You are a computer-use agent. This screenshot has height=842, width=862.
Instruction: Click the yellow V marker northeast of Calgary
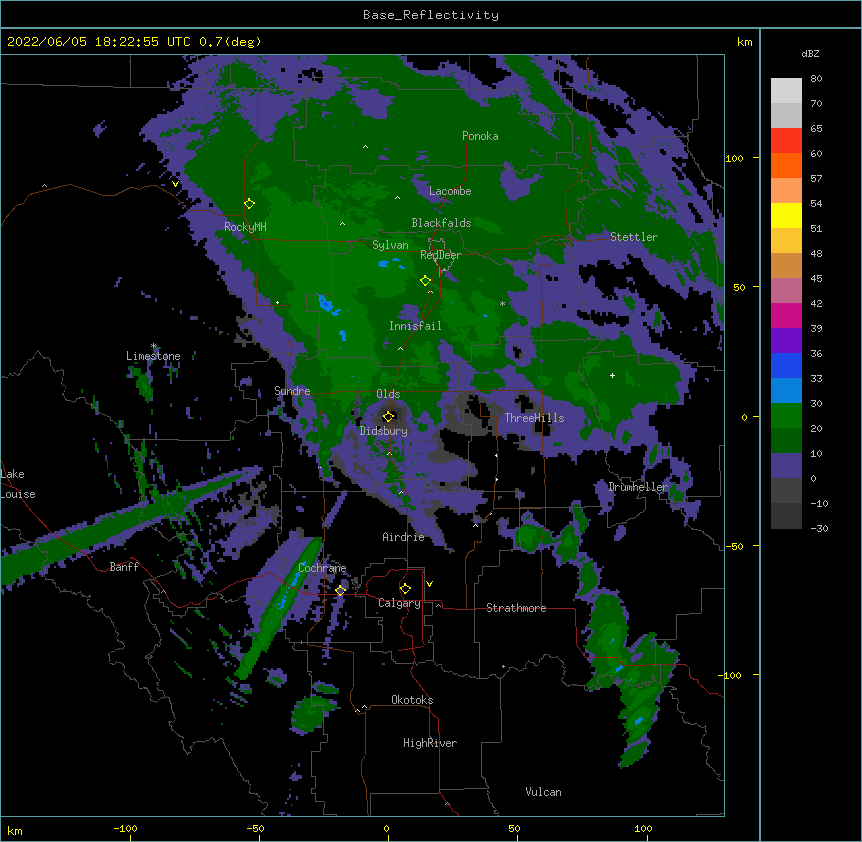click(x=429, y=584)
